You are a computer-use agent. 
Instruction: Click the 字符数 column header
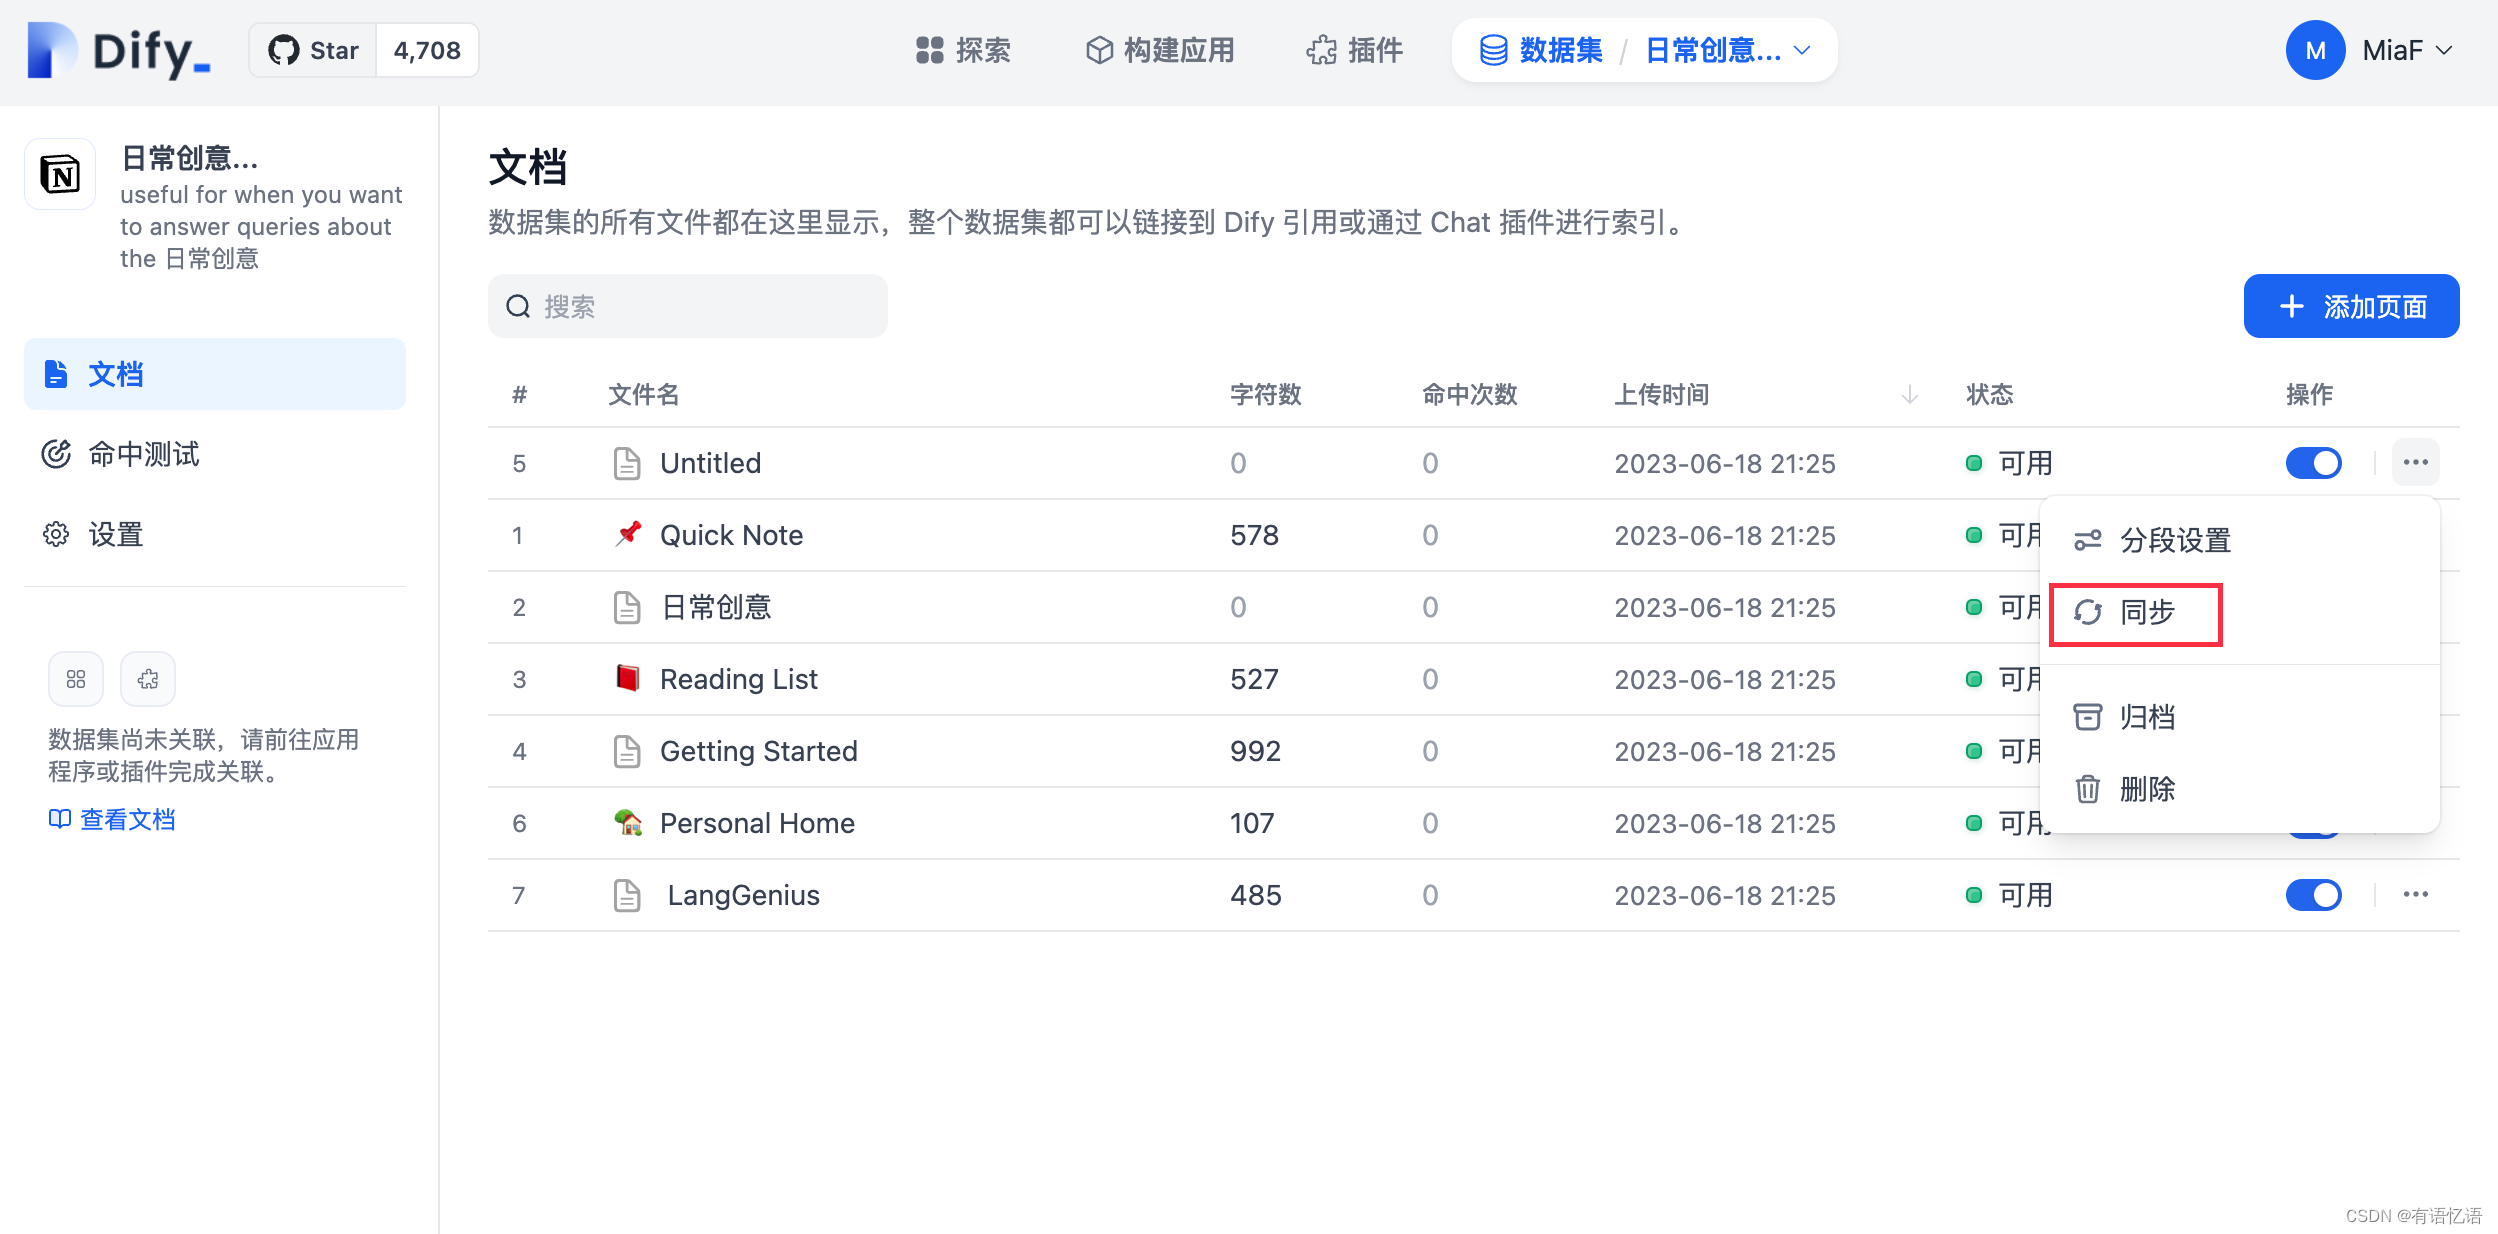coord(1266,395)
